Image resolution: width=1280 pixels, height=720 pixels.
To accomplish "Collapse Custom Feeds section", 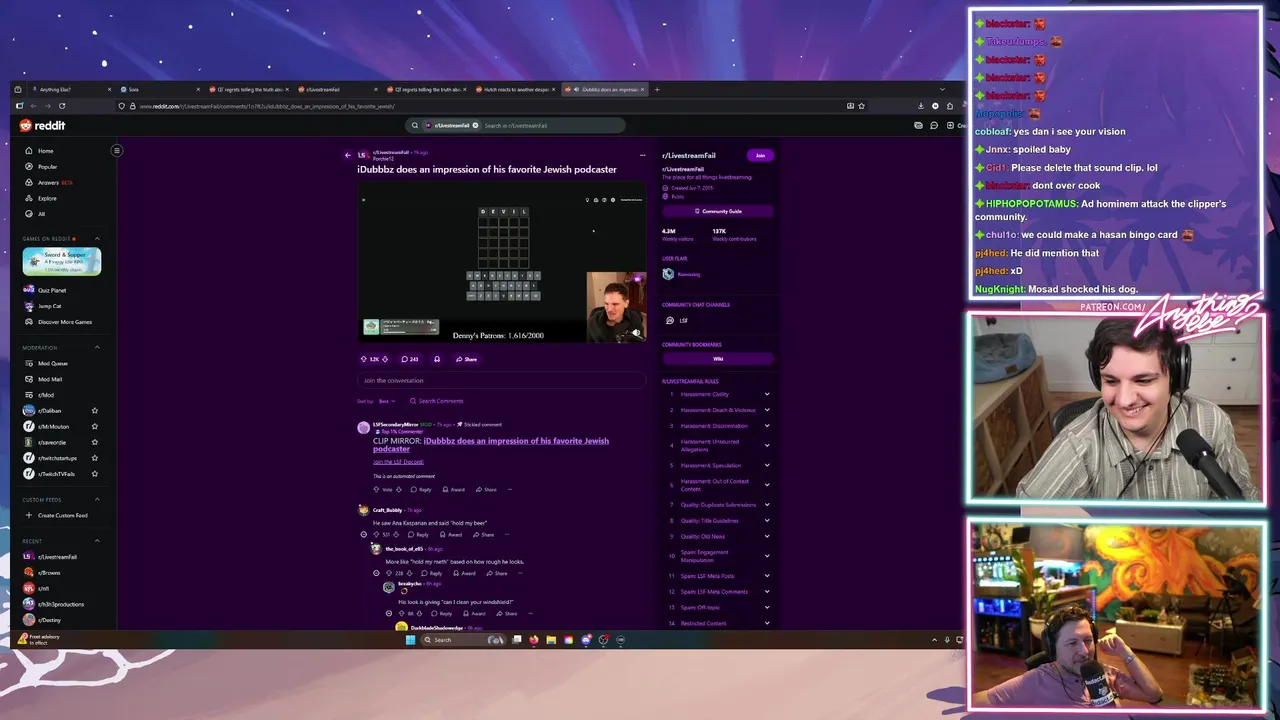I will pyautogui.click(x=97, y=500).
